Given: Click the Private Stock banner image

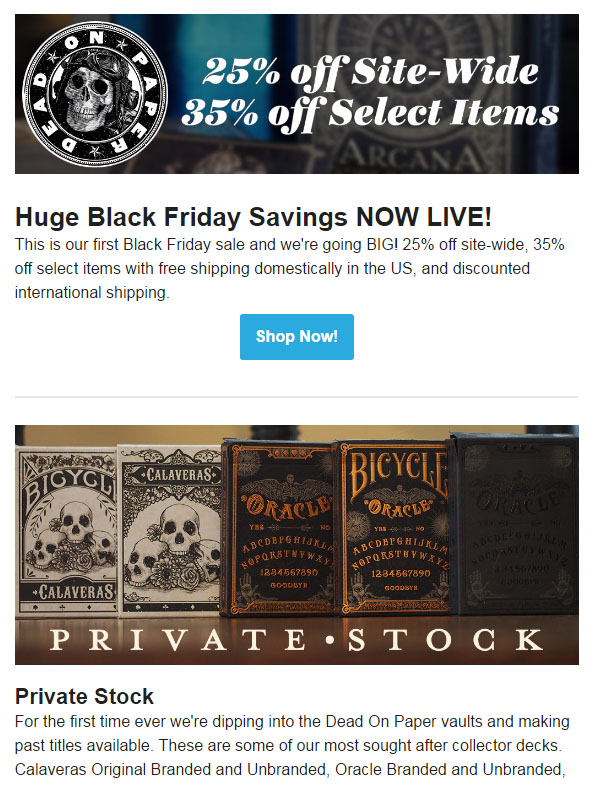Looking at the screenshot, I should point(296,545).
